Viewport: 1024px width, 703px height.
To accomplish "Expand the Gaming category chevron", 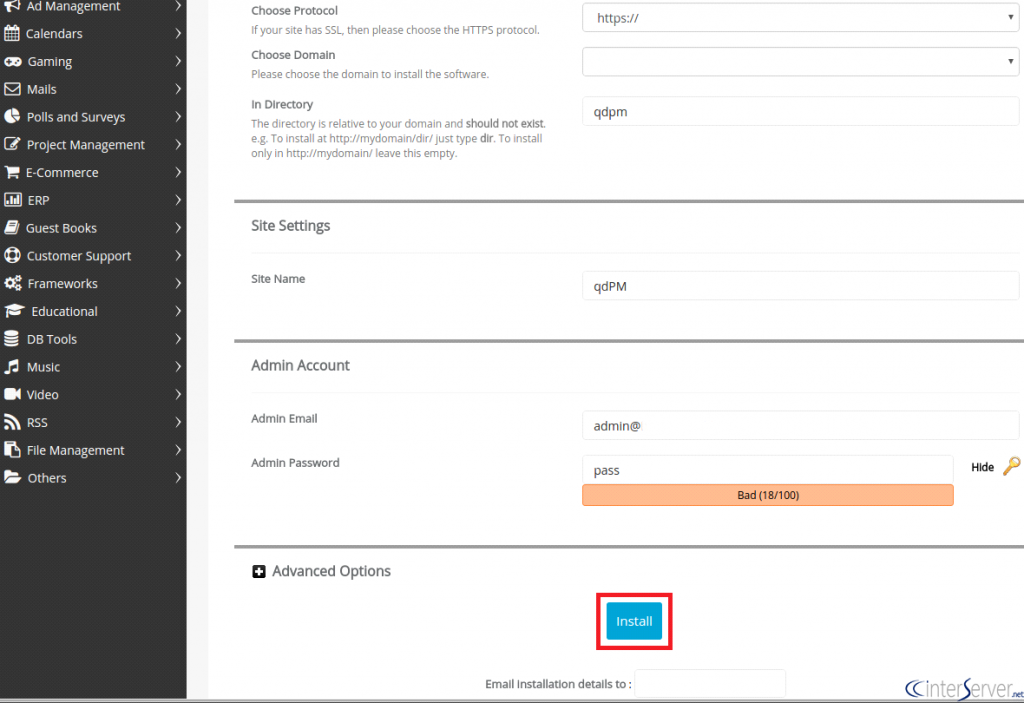I will tap(178, 61).
